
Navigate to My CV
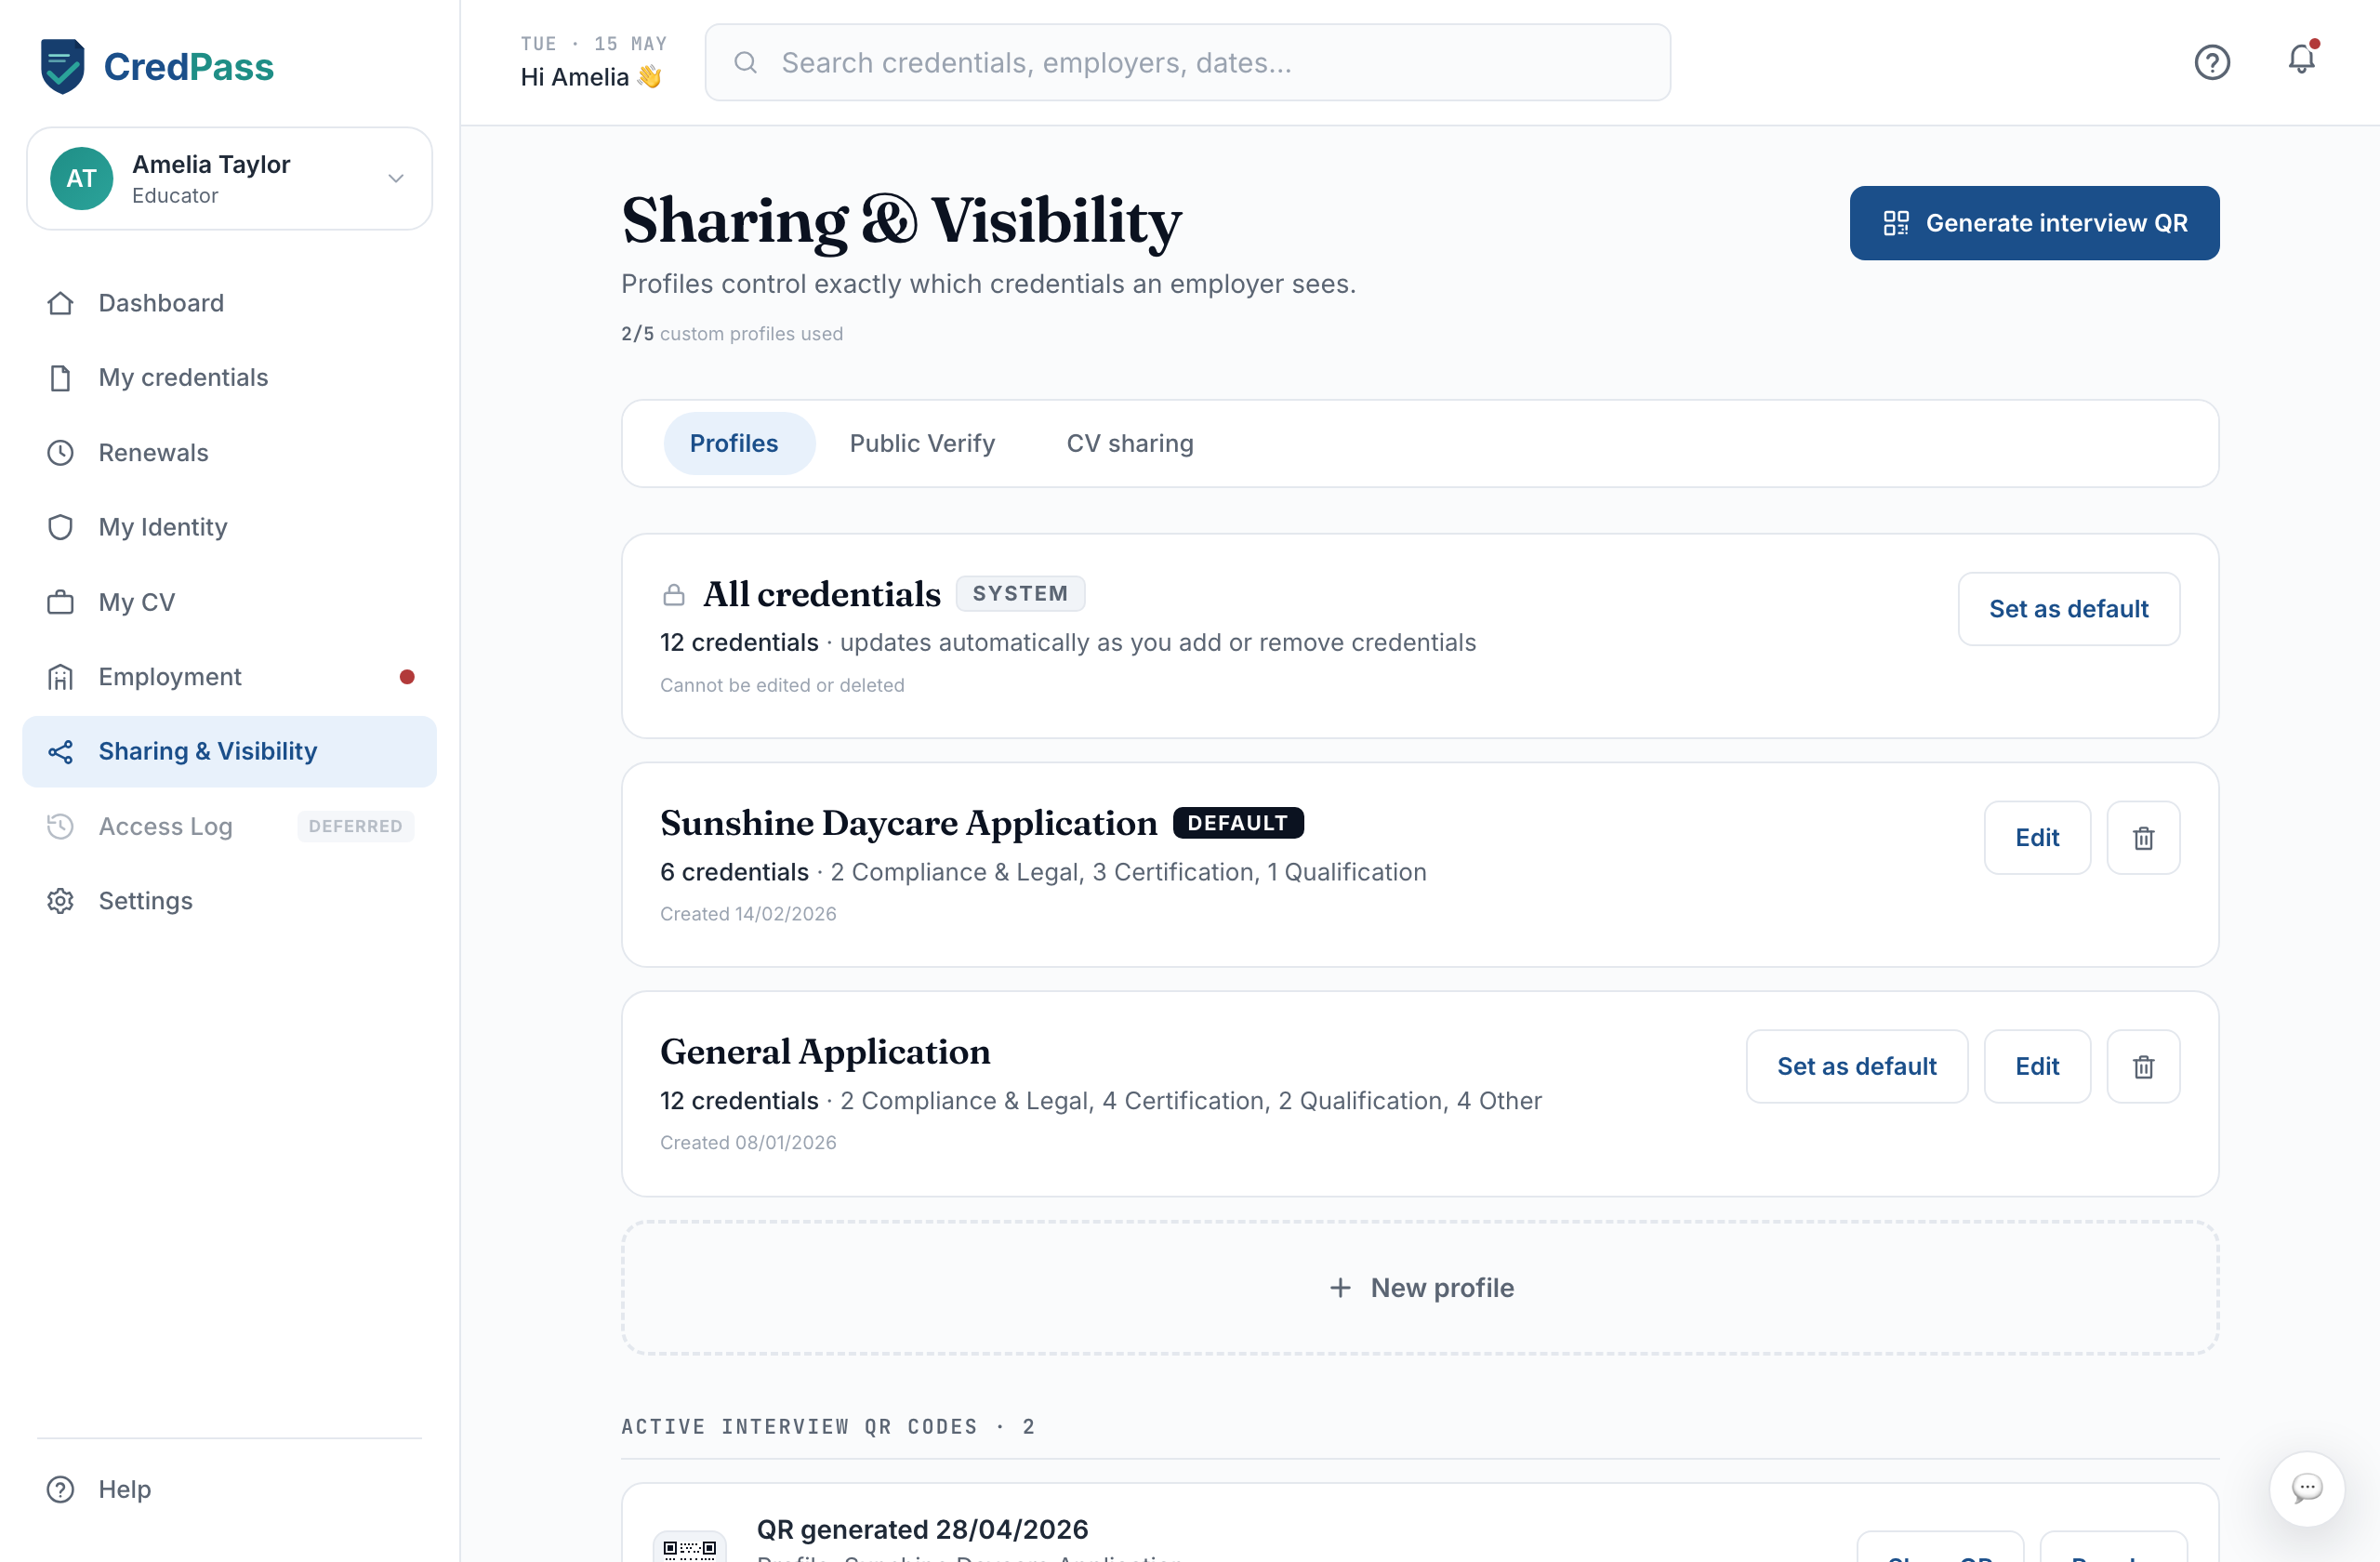point(229,602)
